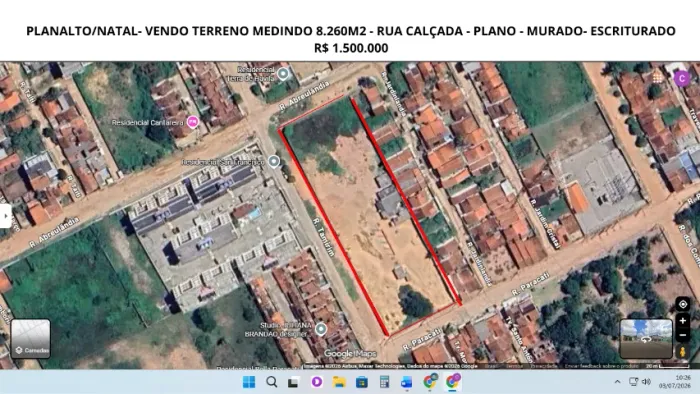Image resolution: width=700 pixels, height=394 pixels.
Task: Click the Google Maps logo
Action: click(x=350, y=354)
